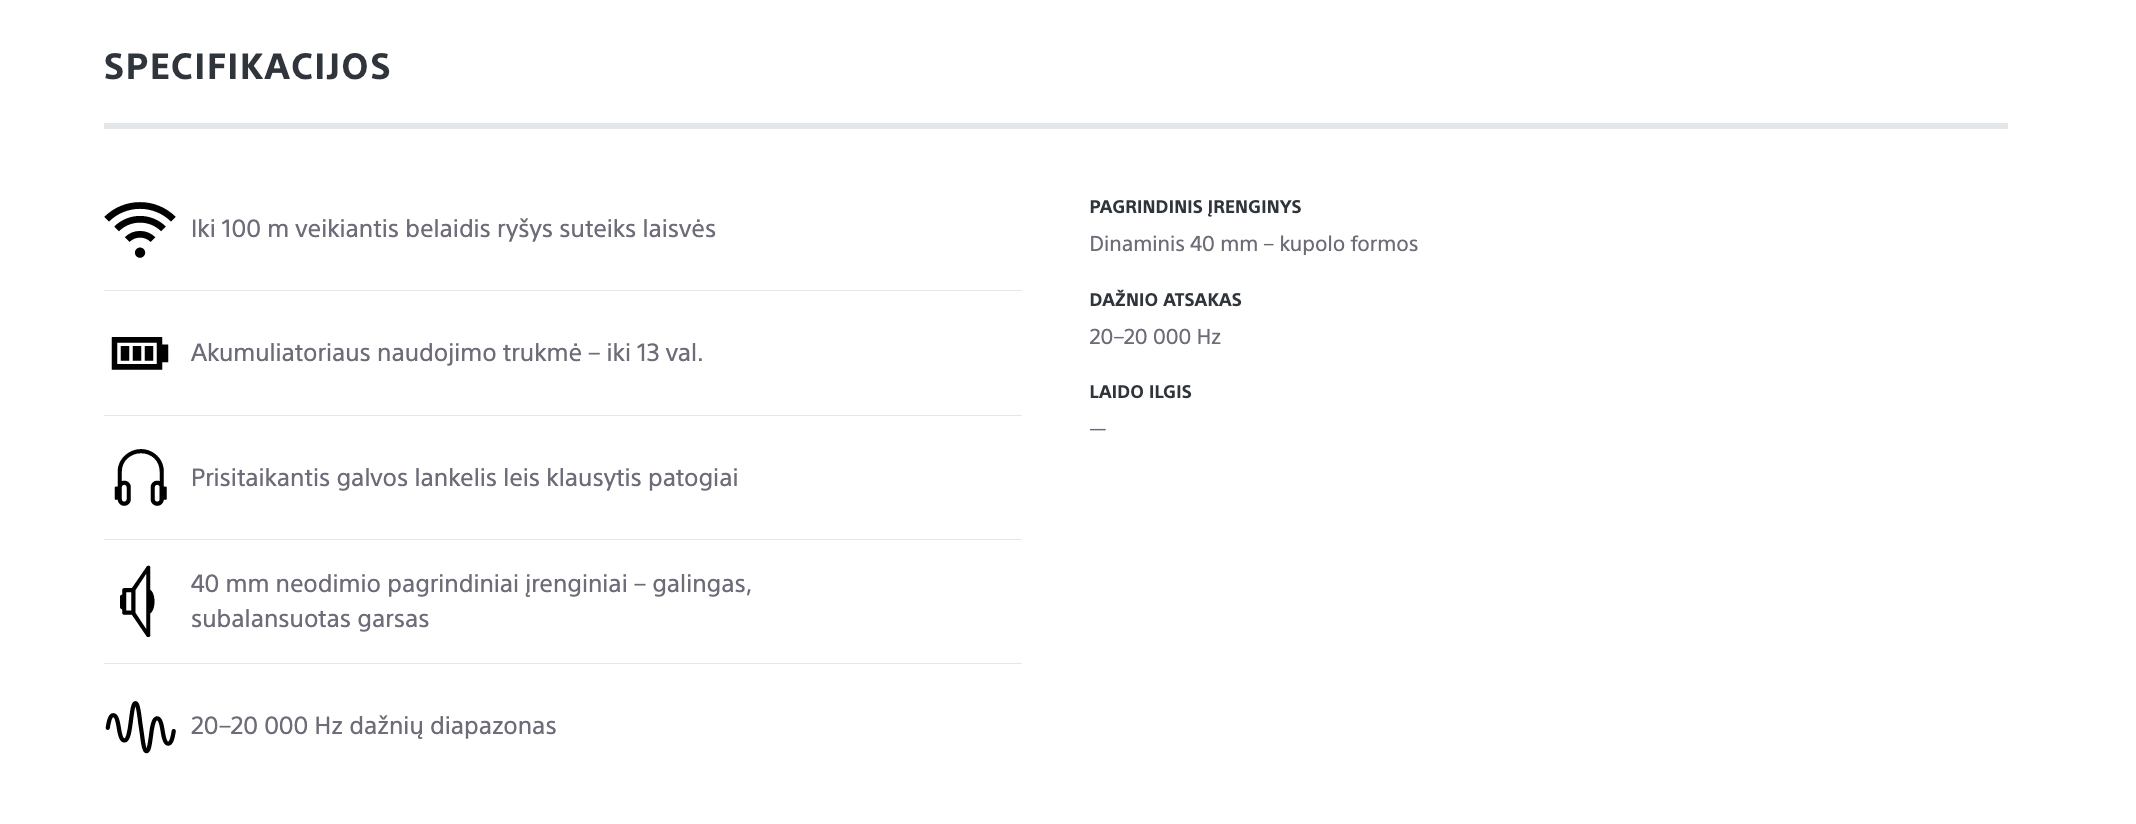Select the SPECIFIKACIJOS heading

[247, 67]
